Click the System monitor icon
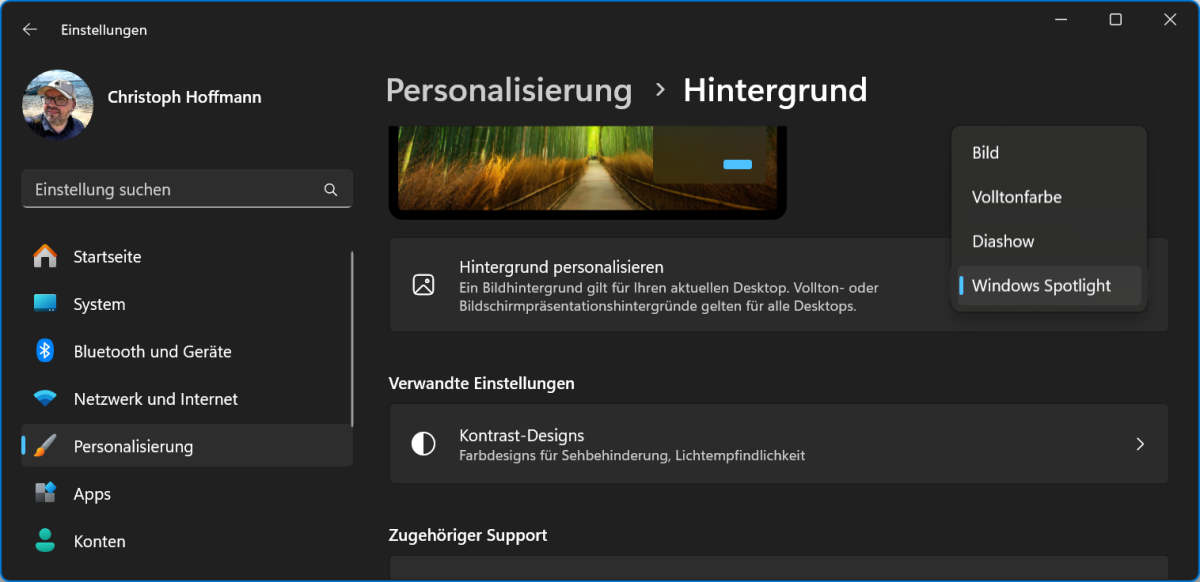This screenshot has width=1200, height=582. [45, 304]
